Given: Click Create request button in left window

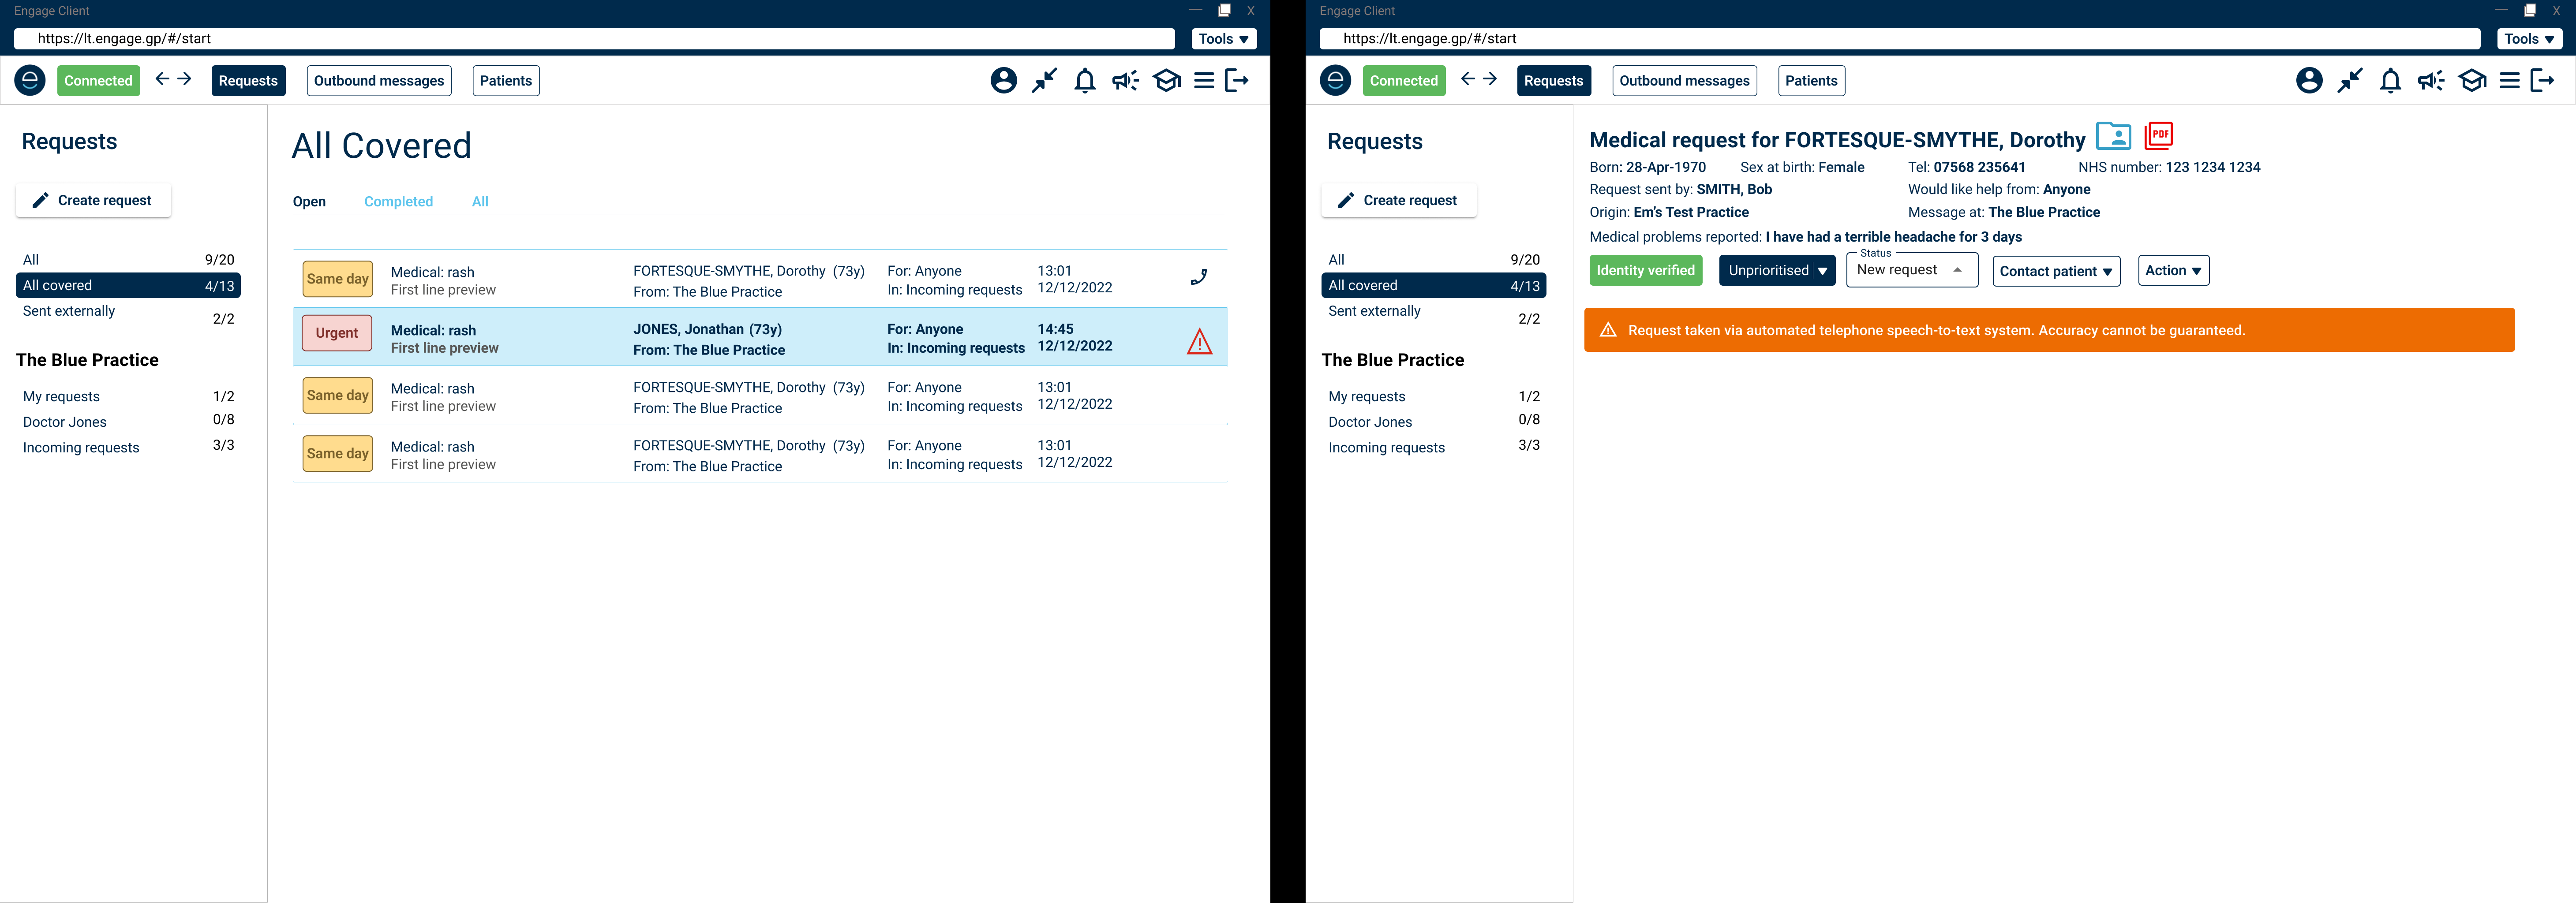Looking at the screenshot, I should pos(93,200).
